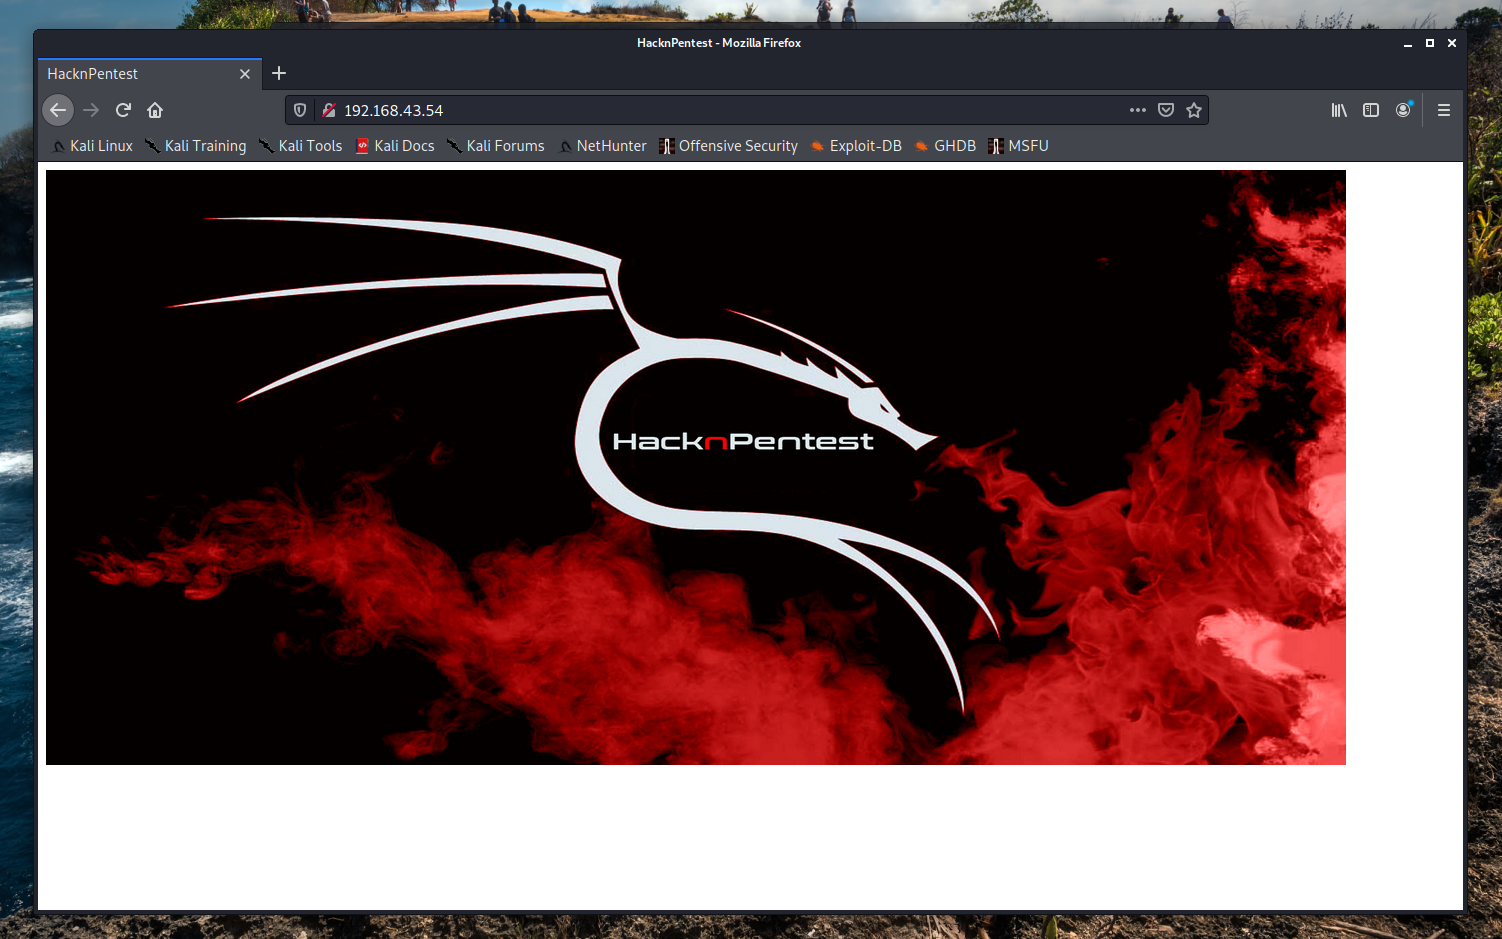Maximize the Firefox window
1502x939 pixels.
[x=1430, y=43]
